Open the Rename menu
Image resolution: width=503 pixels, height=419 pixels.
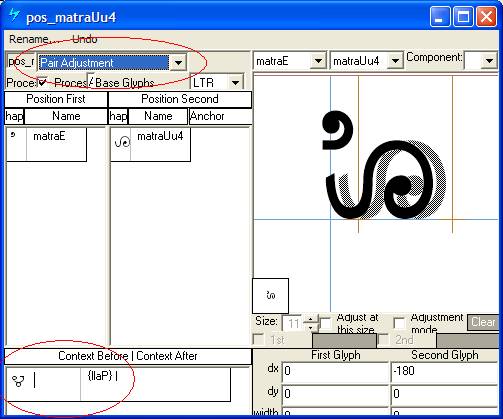coord(34,39)
